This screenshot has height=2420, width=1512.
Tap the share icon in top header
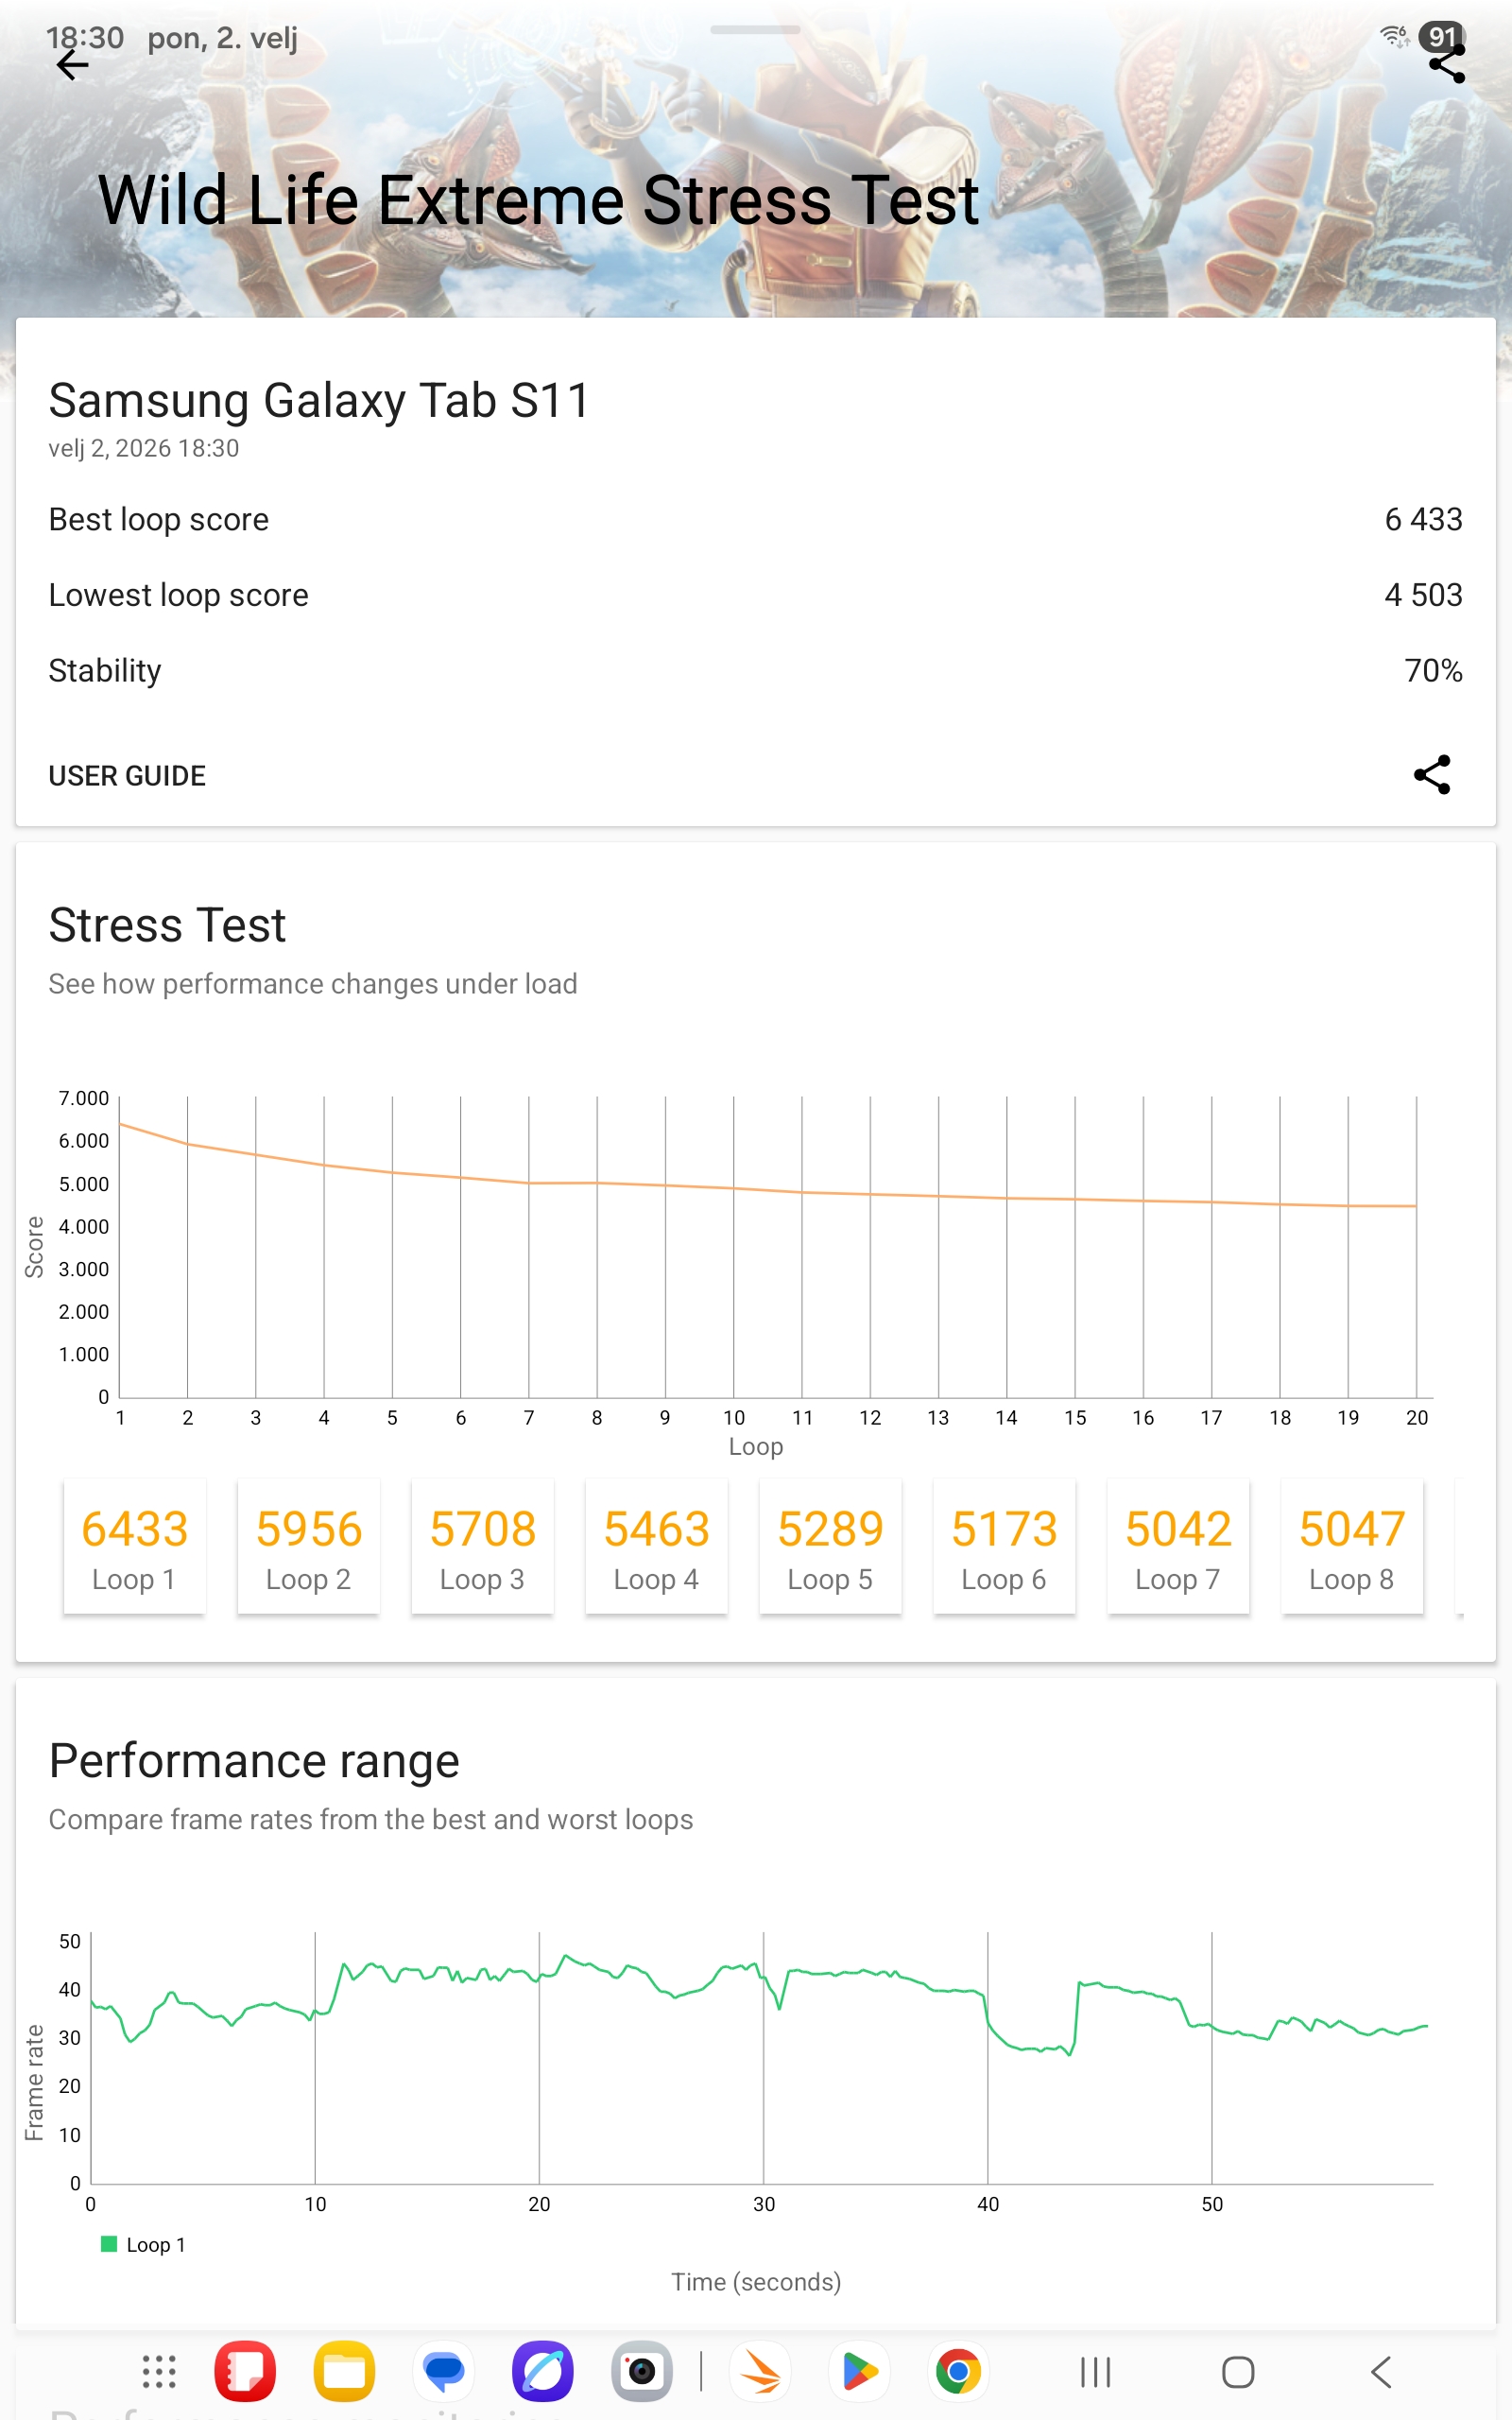pyautogui.click(x=1446, y=66)
